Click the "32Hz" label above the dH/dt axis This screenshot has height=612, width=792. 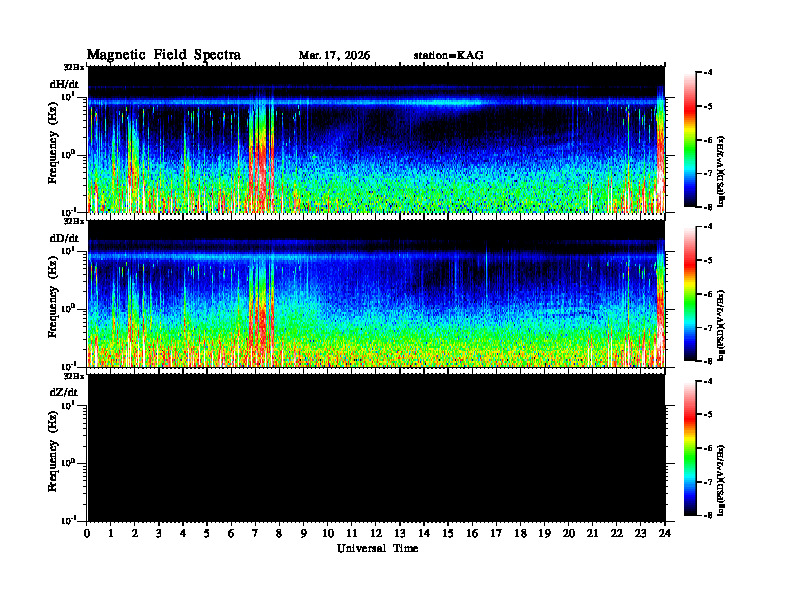click(73, 67)
